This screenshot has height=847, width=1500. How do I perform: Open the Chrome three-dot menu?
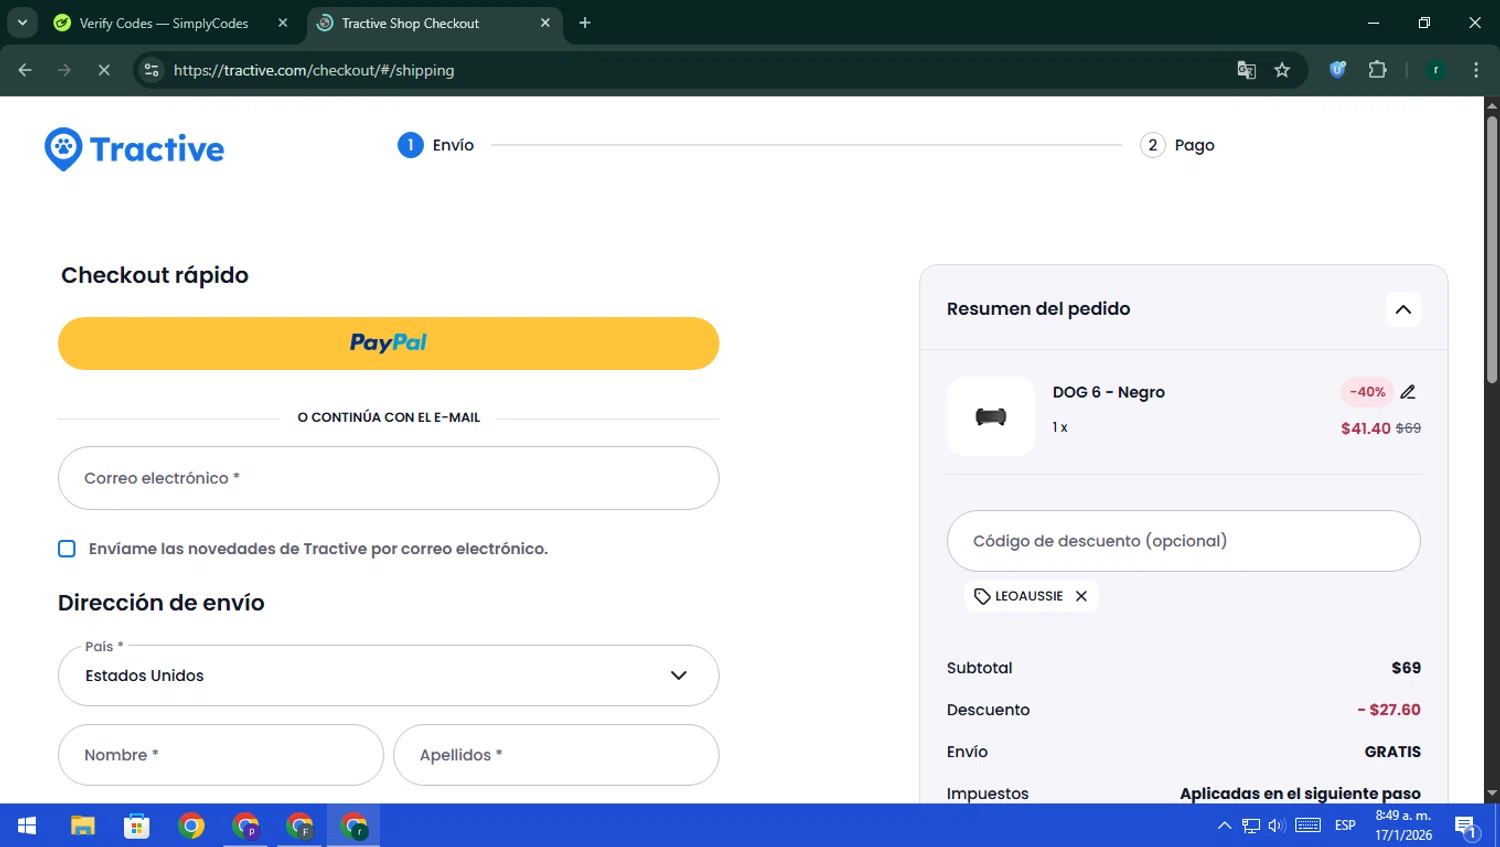tap(1476, 70)
